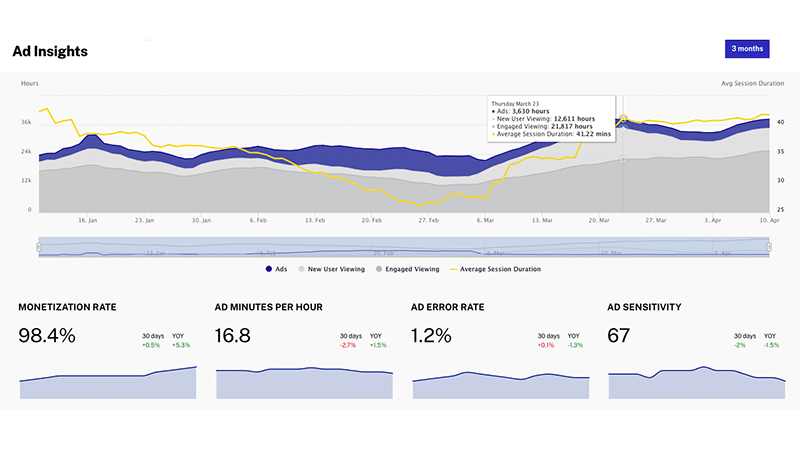The image size is (800, 450).
Task: Click the March 23 tooltip box on chart
Action: point(553,119)
